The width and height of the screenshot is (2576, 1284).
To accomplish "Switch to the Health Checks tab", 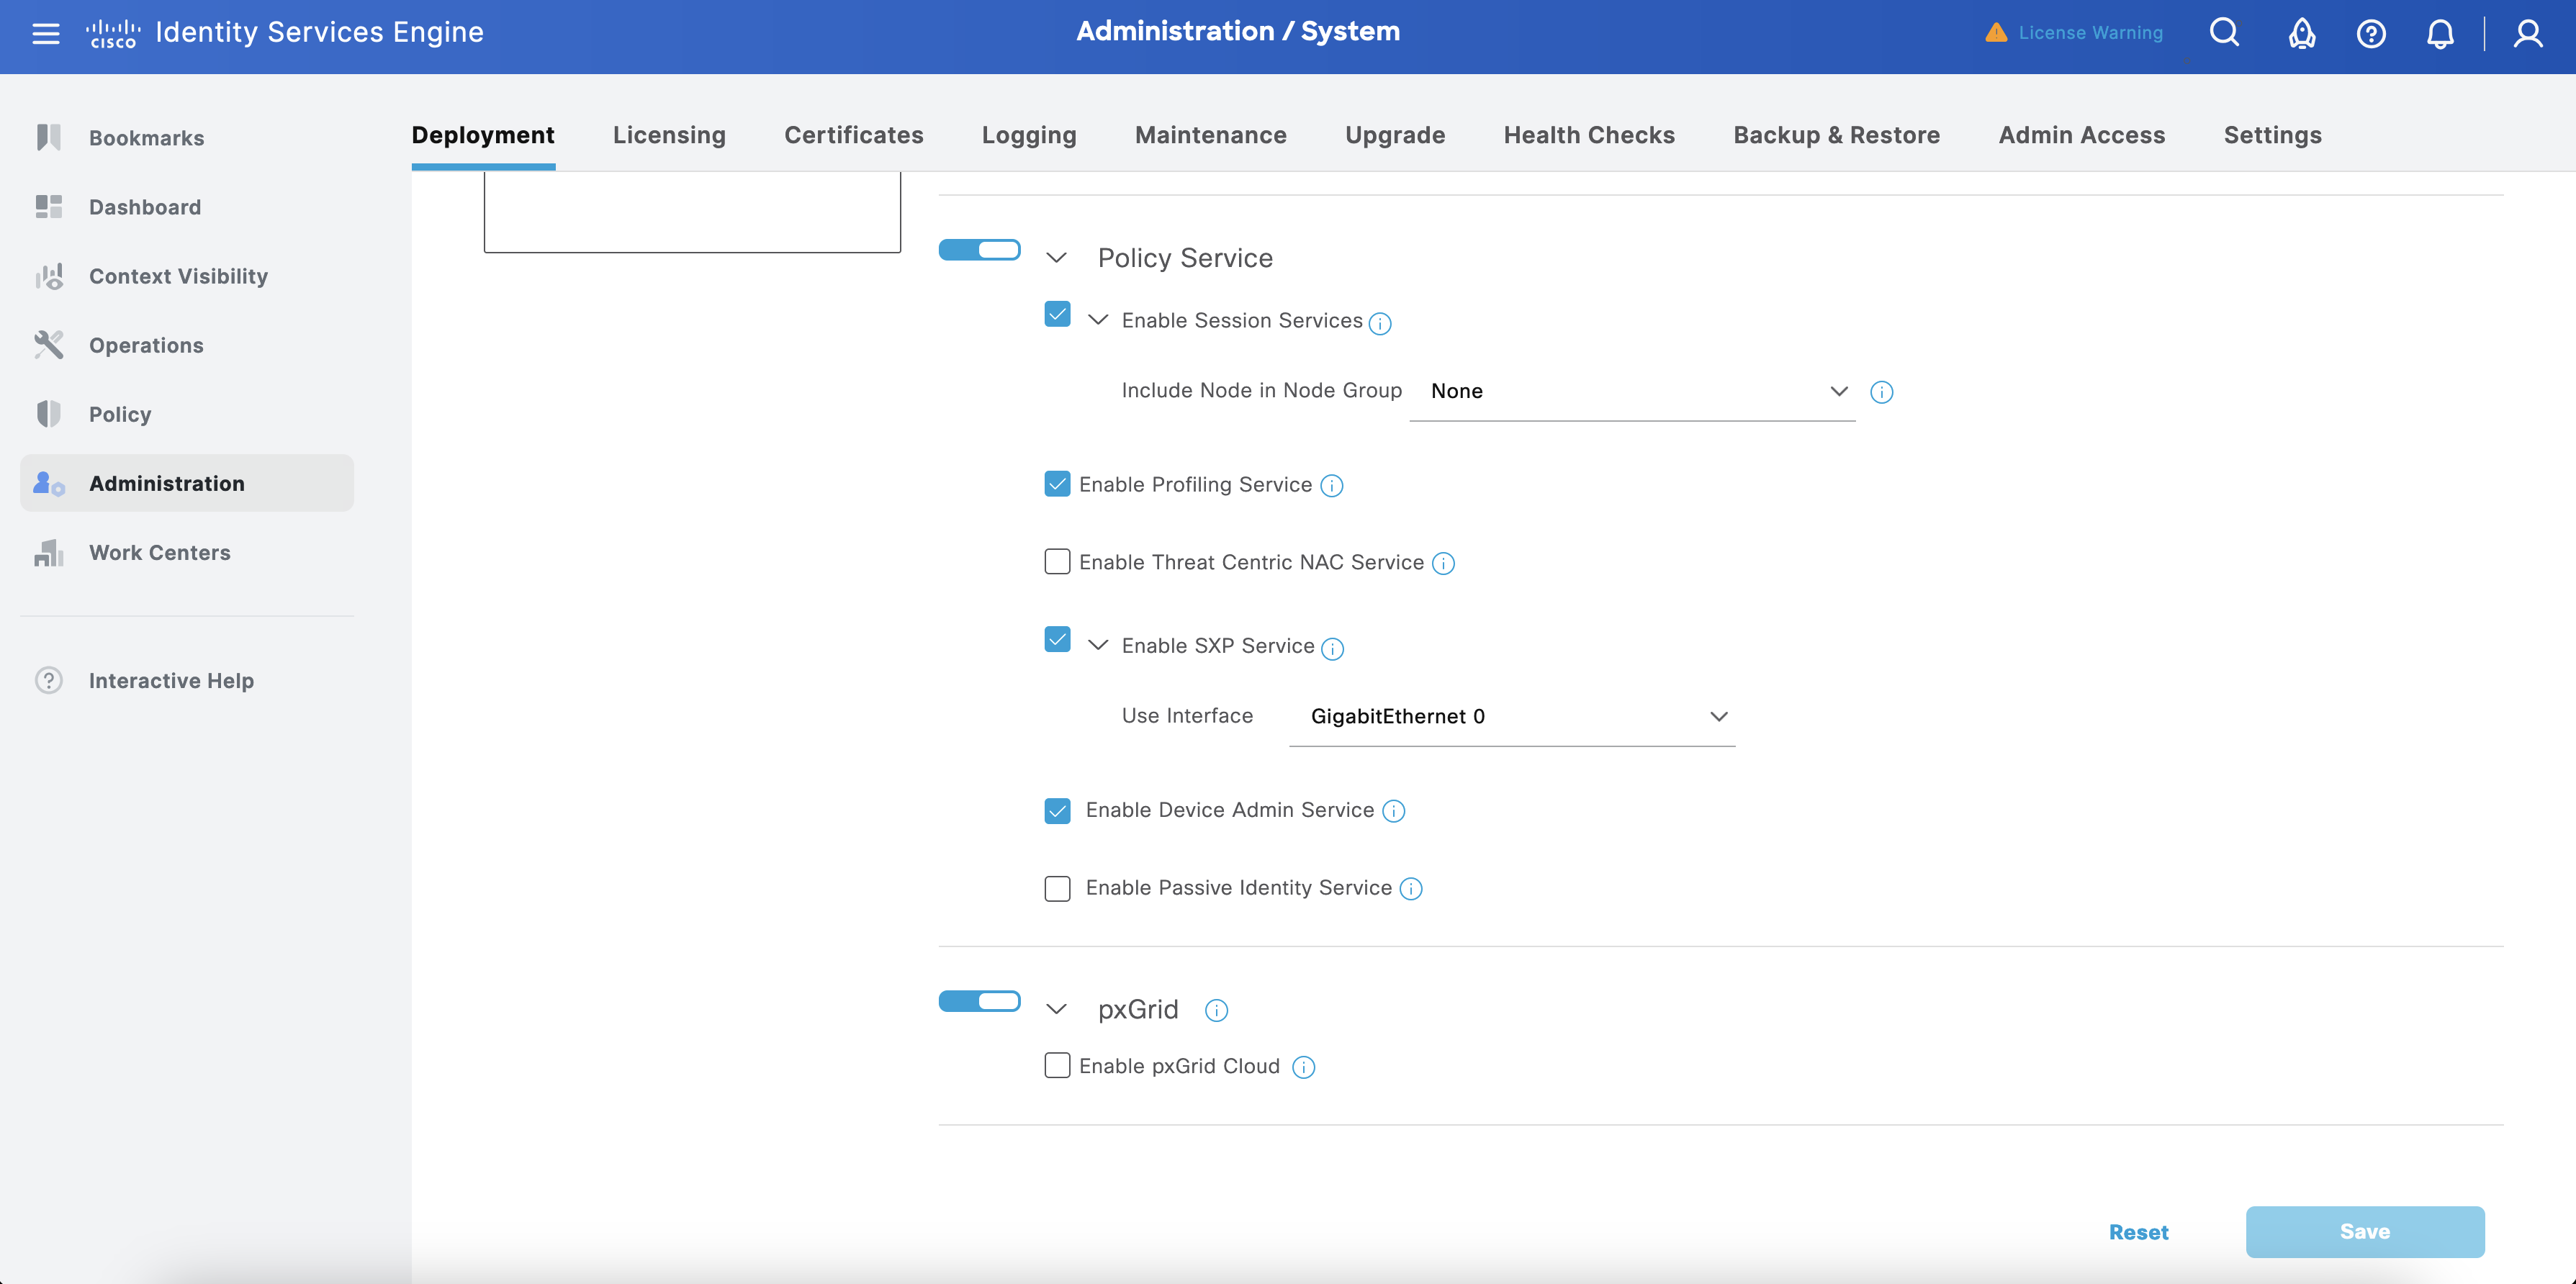I will coord(1589,135).
